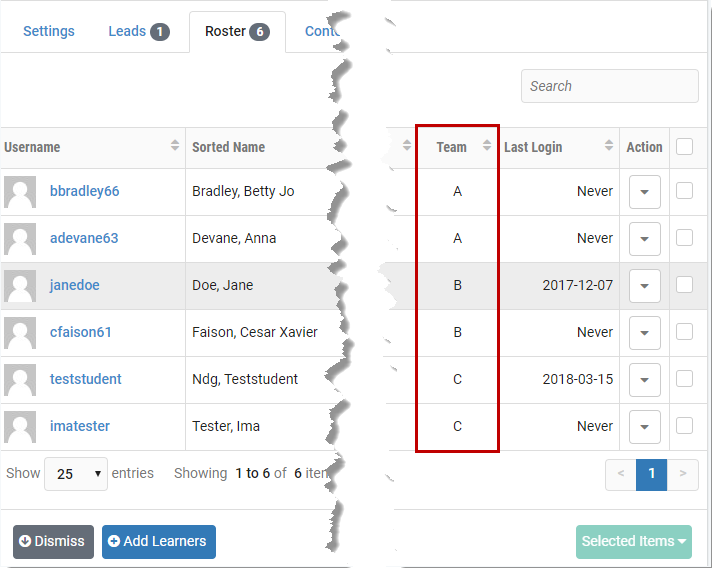Click avatar icon next to teststudent
The height and width of the screenshot is (568, 712).
(20, 380)
